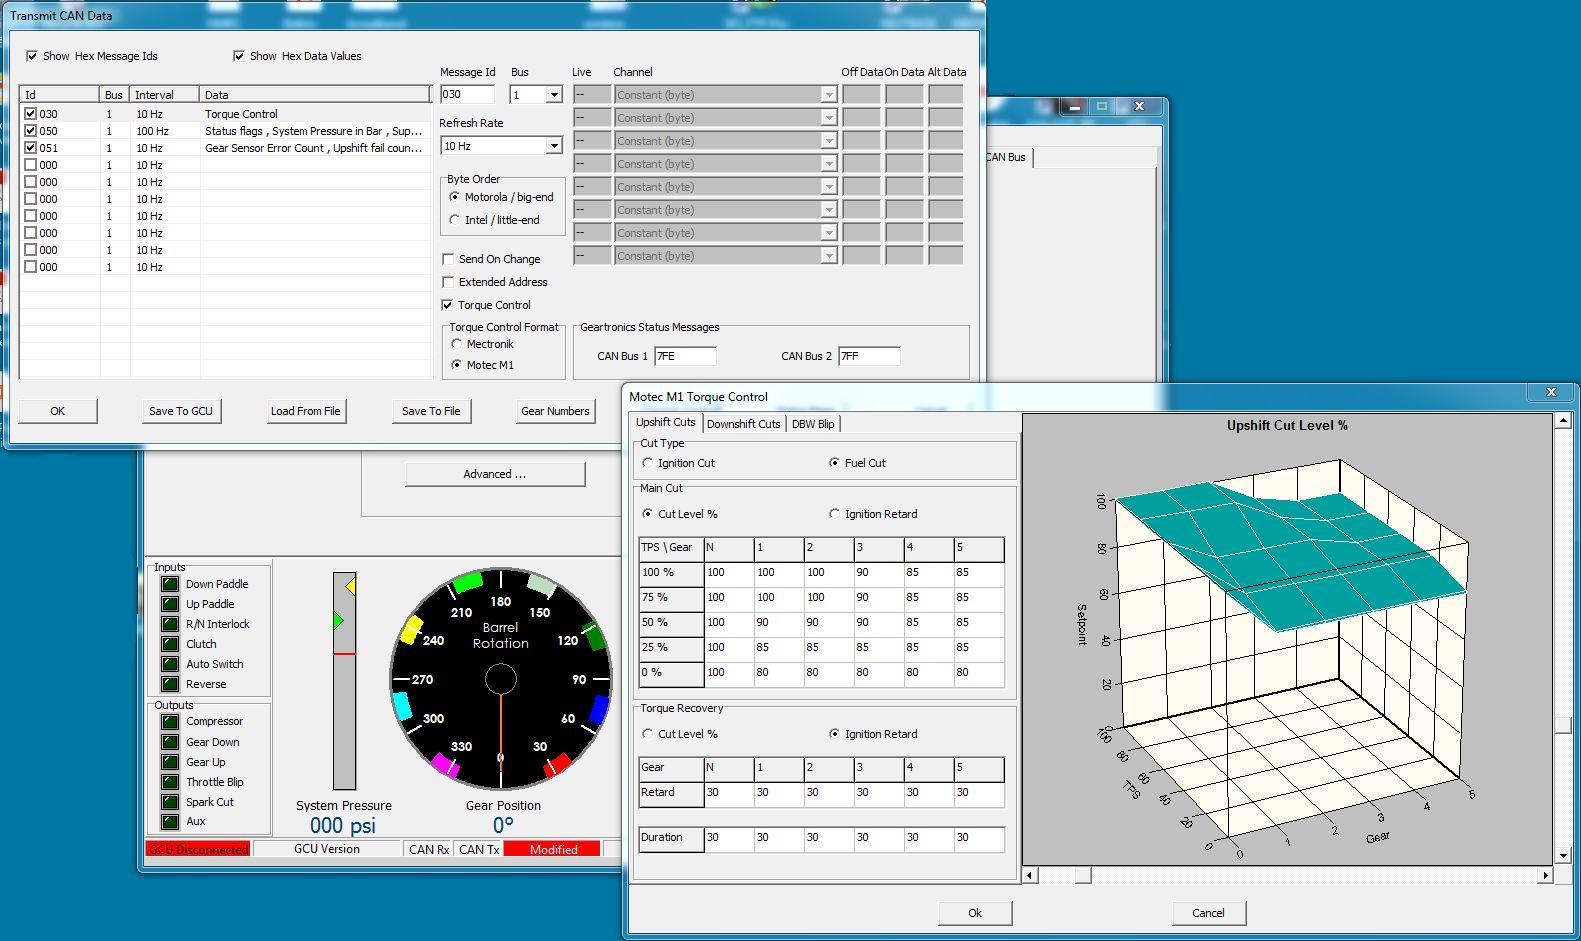Image resolution: width=1581 pixels, height=941 pixels.
Task: Select Ignition Cut as cut type
Action: coord(648,463)
